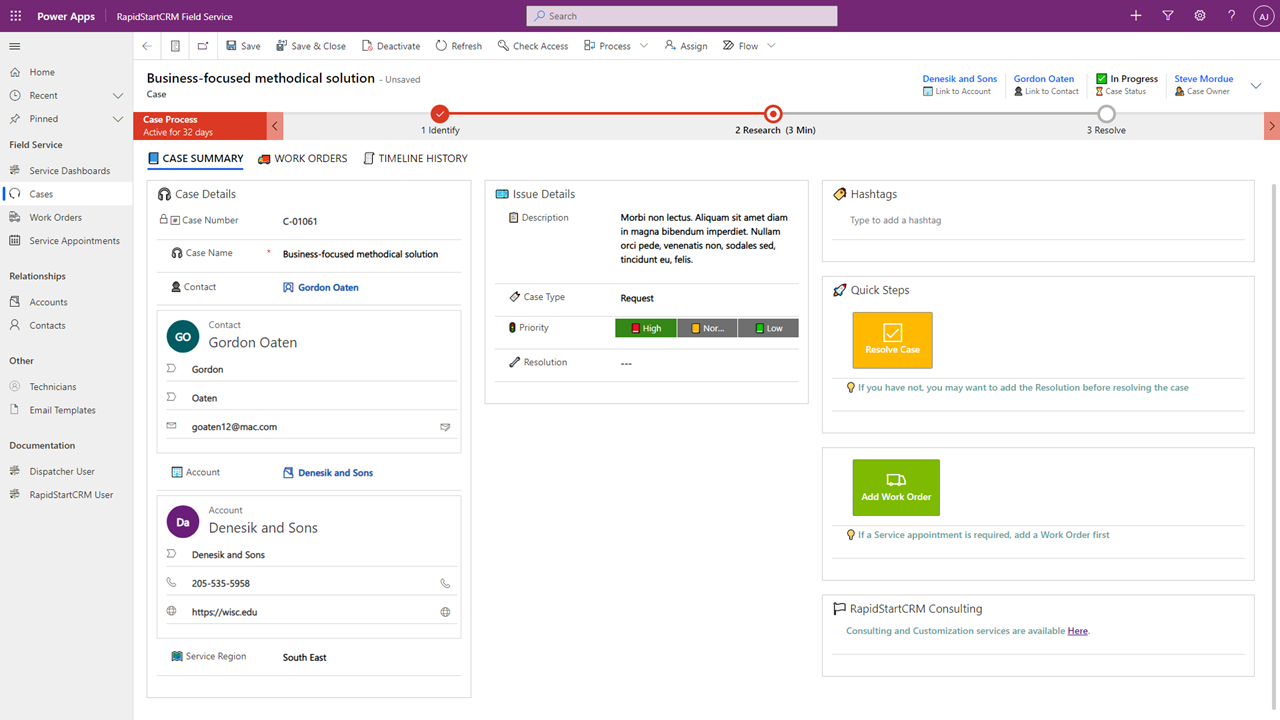Screen dimensions: 1280x720
Task: Click Assign in the command bar
Action: 686,46
